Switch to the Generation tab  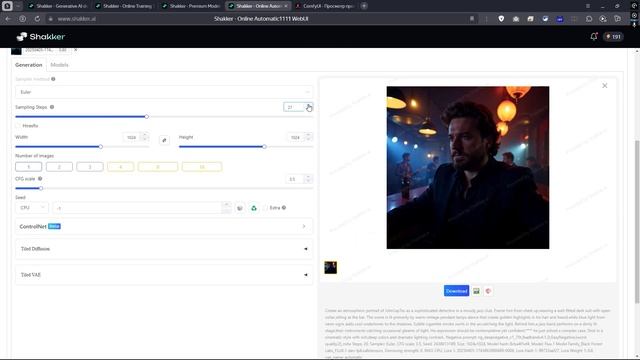(29, 65)
